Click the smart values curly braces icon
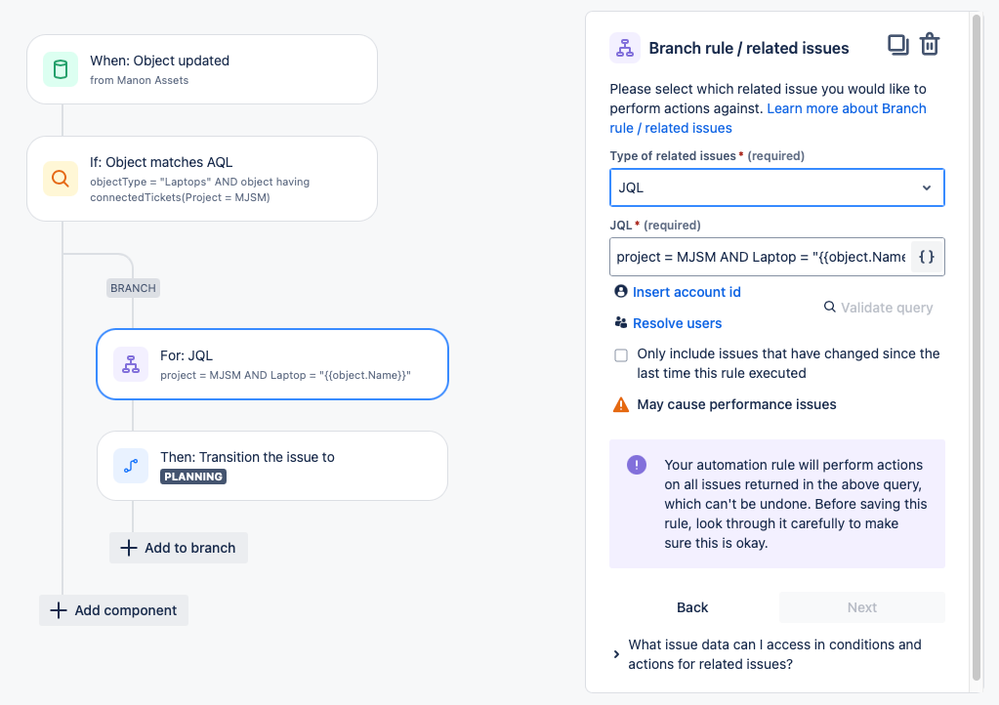This screenshot has height=705, width=999. coord(926,257)
